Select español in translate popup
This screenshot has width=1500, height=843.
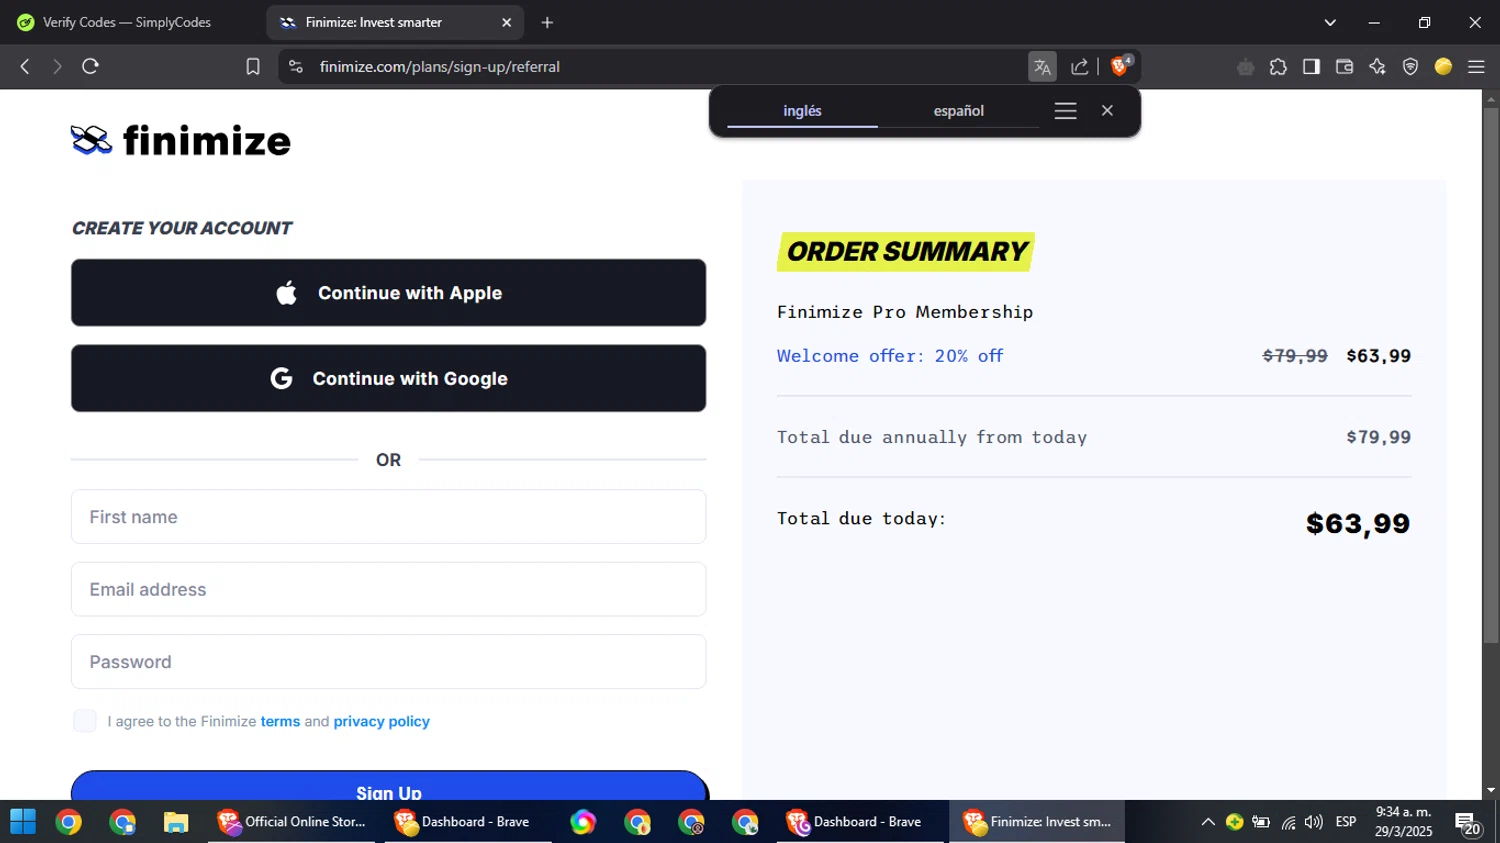point(959,111)
